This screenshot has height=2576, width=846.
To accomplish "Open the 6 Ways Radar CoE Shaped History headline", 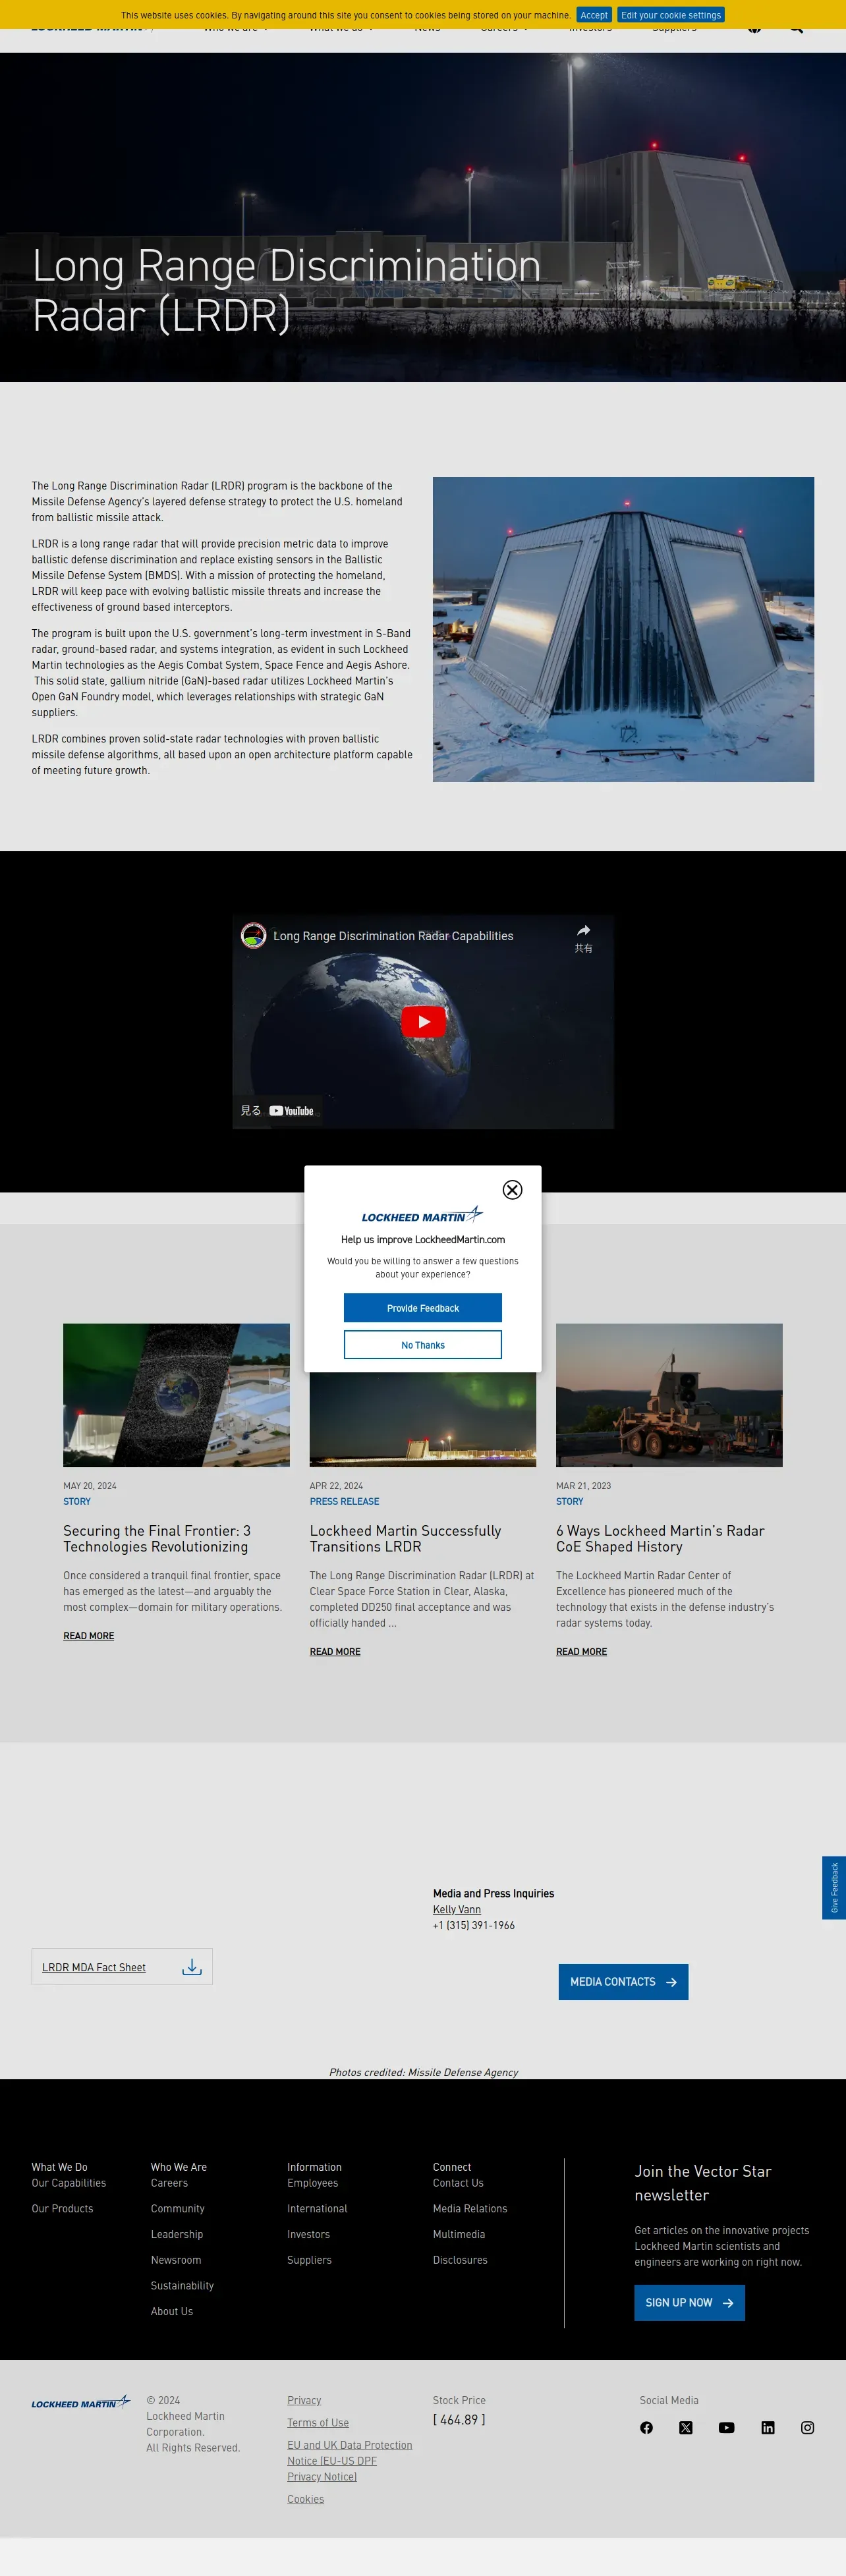I will click(x=660, y=1538).
